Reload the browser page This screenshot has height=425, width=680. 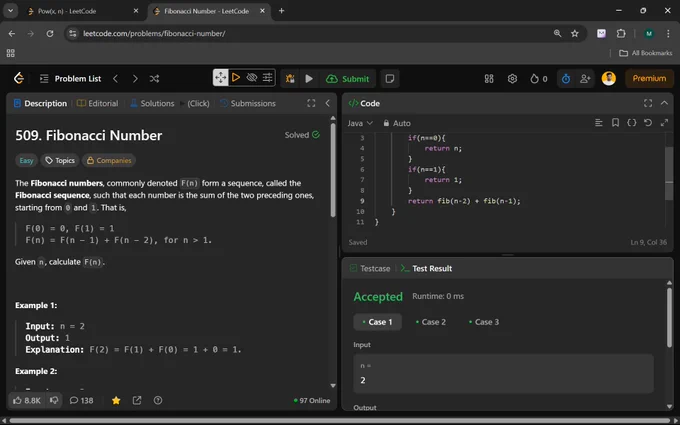tap(50, 33)
